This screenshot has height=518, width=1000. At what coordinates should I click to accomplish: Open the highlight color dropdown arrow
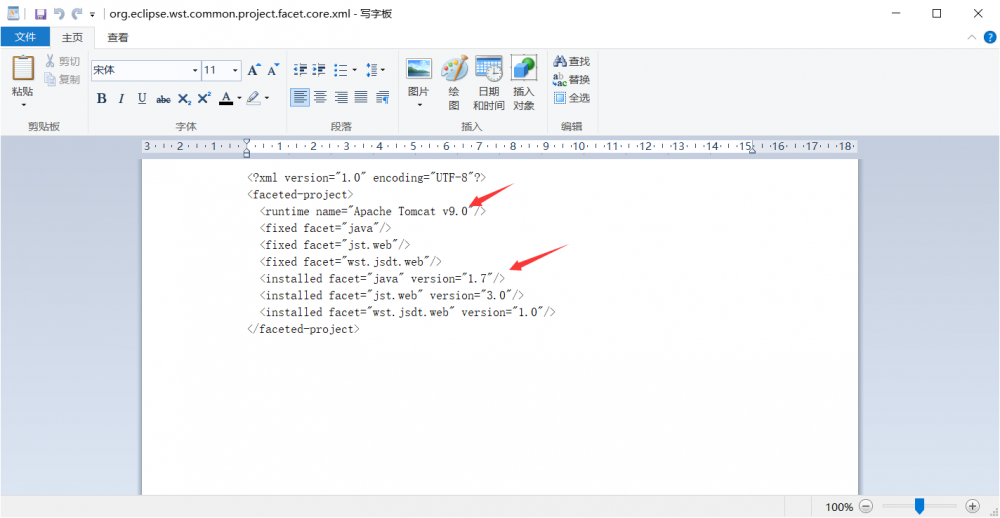(267, 98)
